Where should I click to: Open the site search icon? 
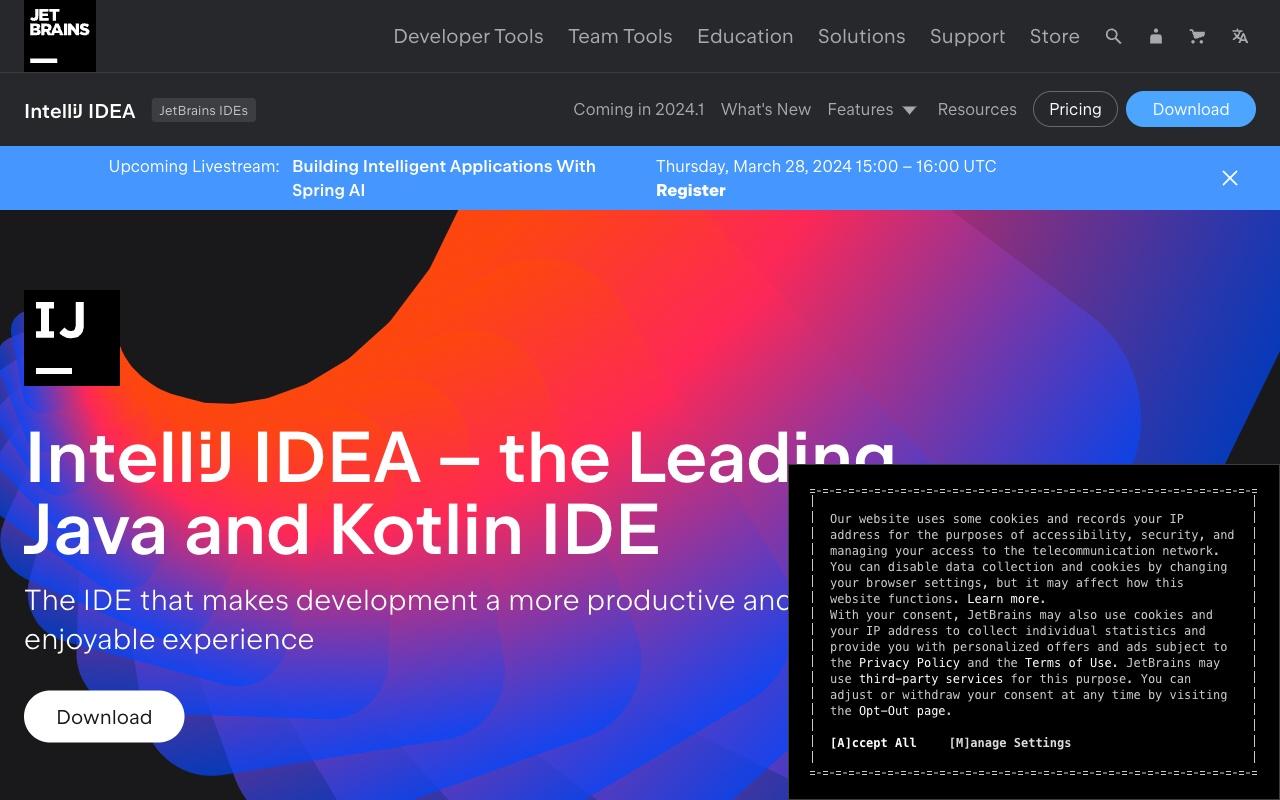click(x=1113, y=36)
